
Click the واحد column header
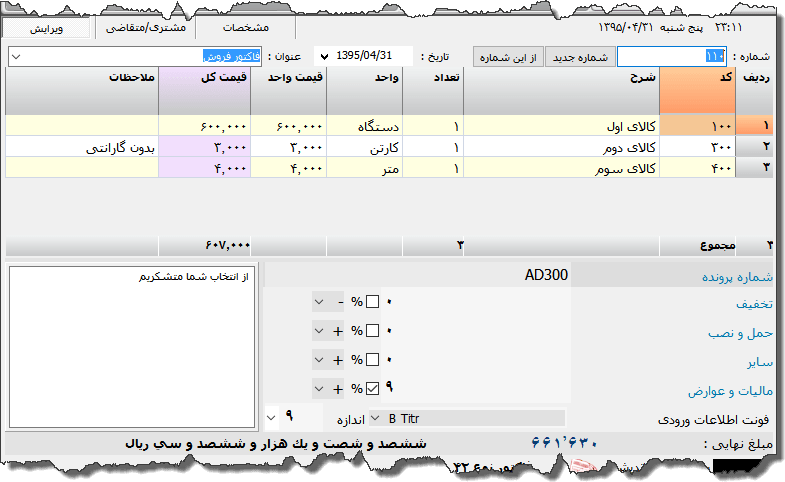click(364, 91)
